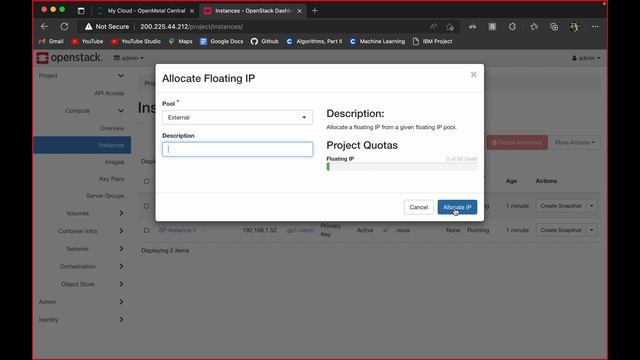The width and height of the screenshot is (640, 360).
Task: Open browser settings and more menu
Action: [595, 27]
